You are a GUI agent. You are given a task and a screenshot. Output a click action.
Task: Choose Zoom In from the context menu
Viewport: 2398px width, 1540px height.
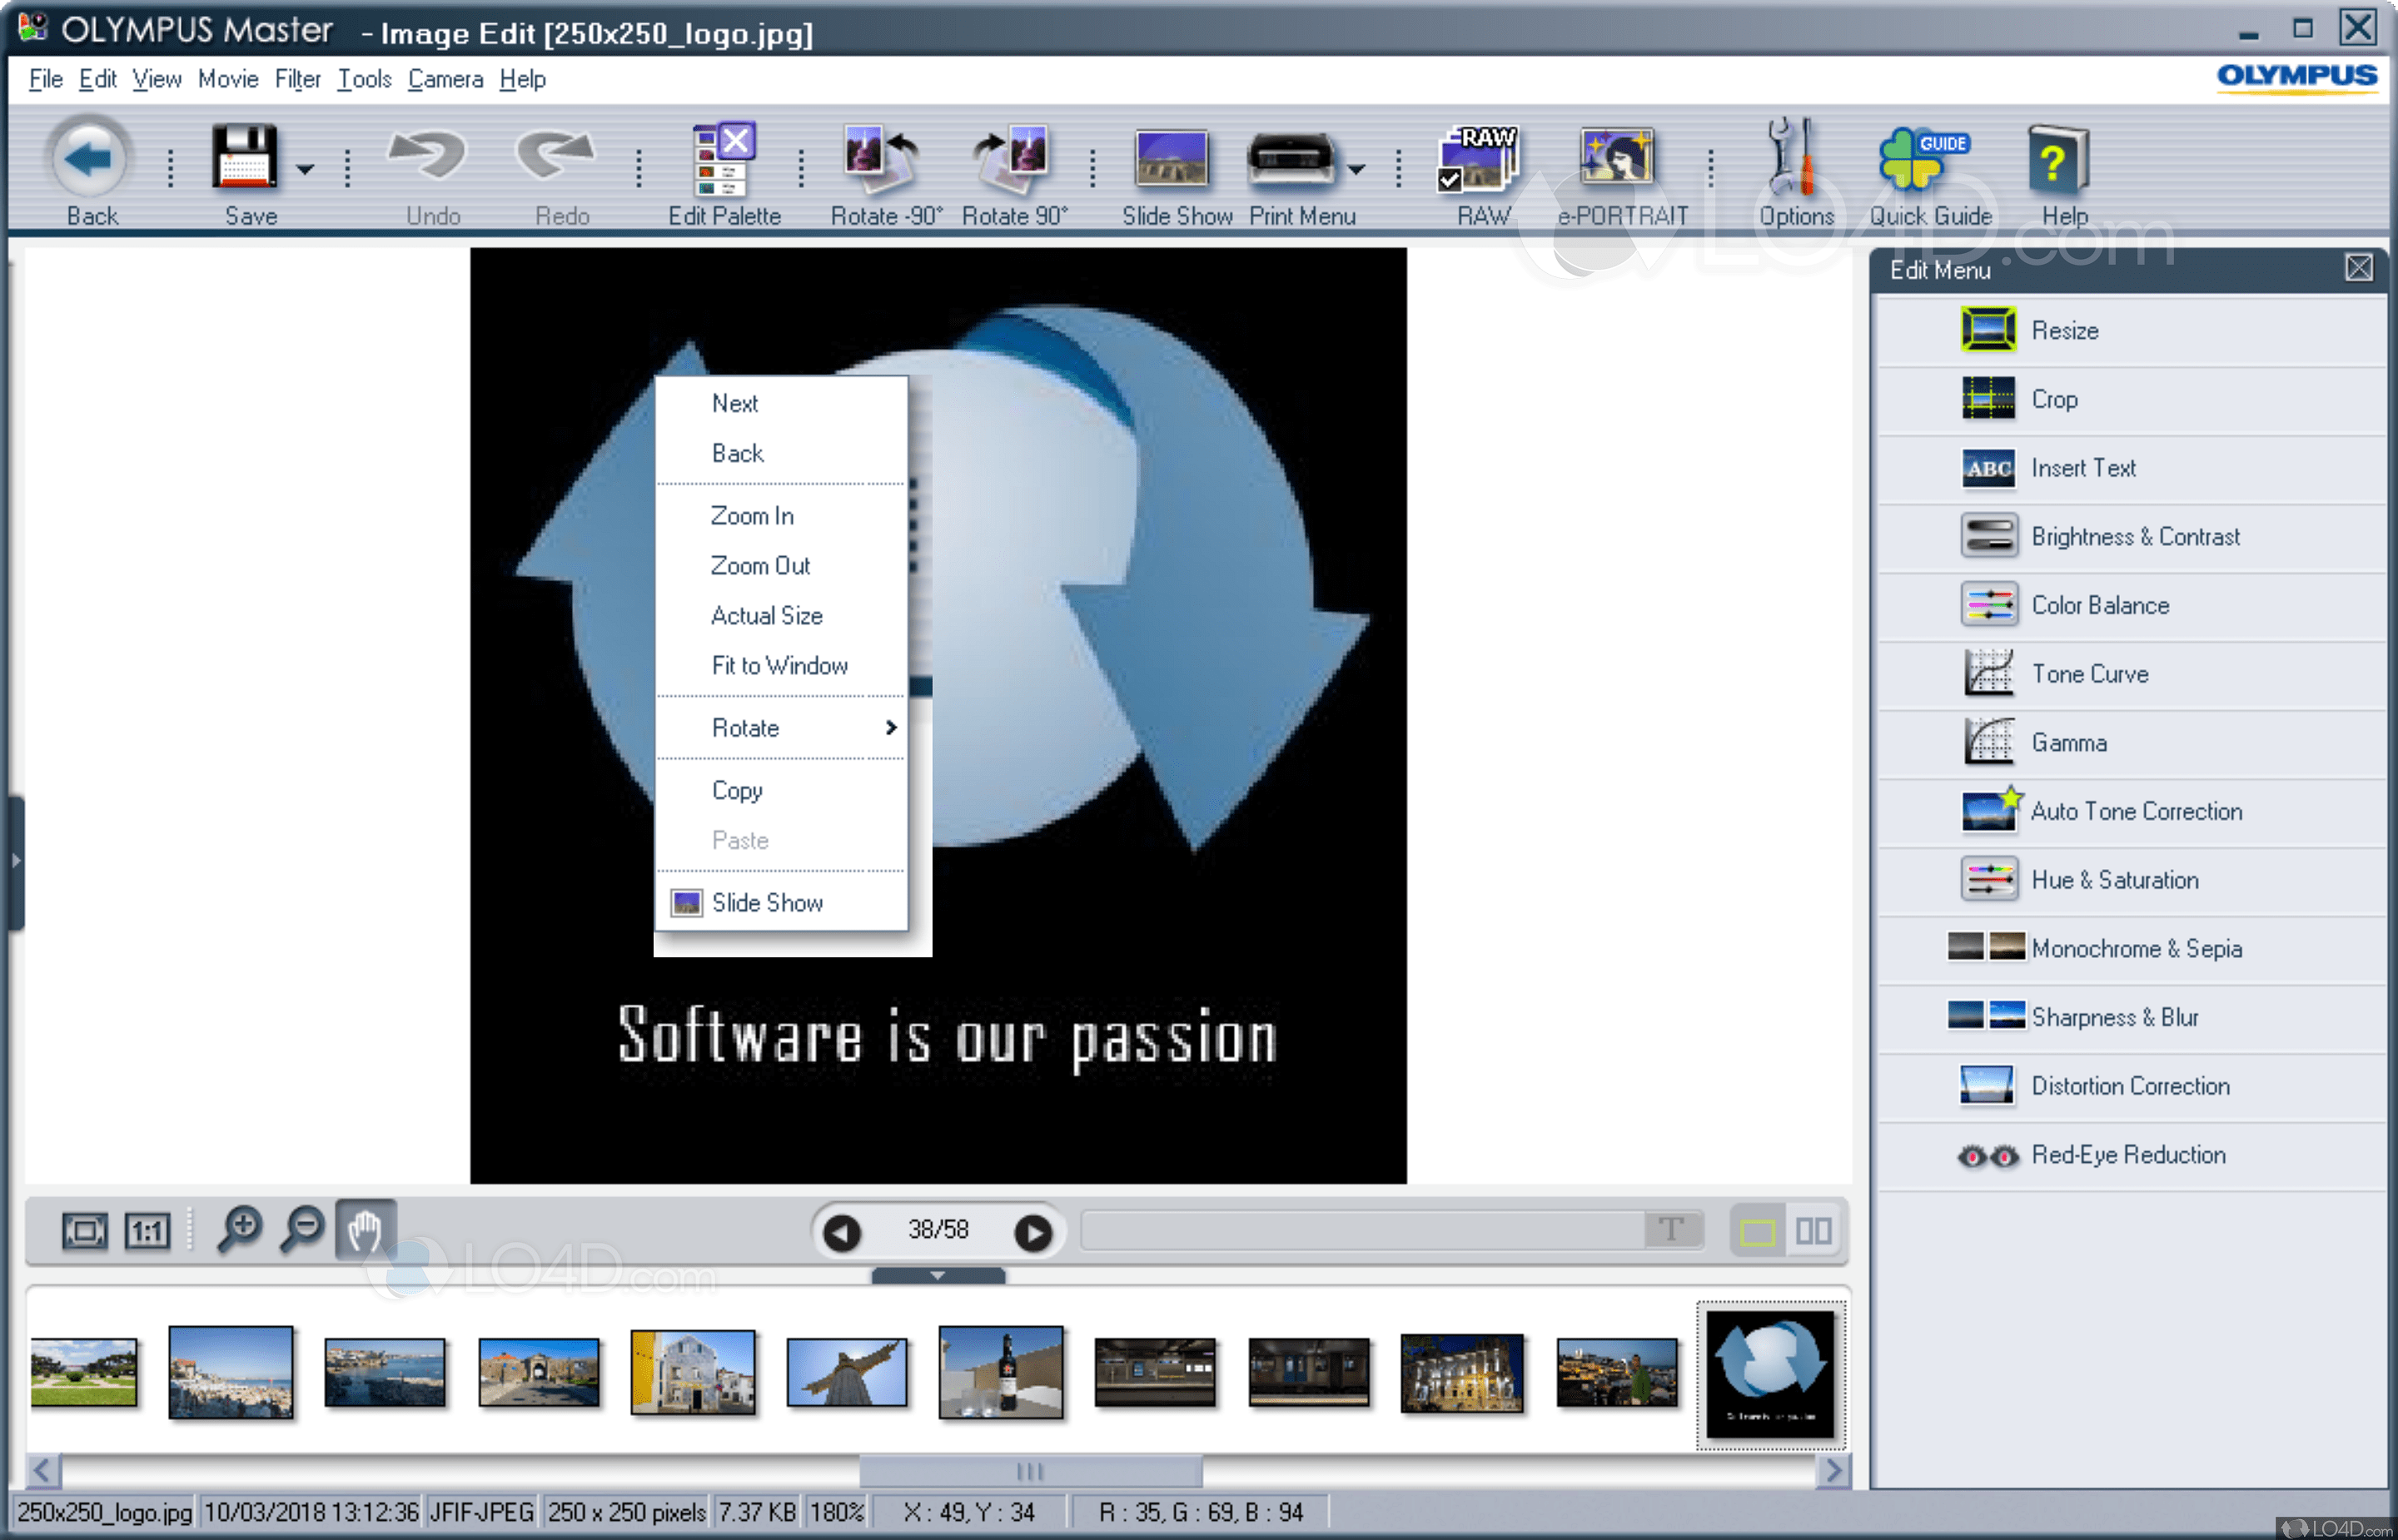pos(752,515)
